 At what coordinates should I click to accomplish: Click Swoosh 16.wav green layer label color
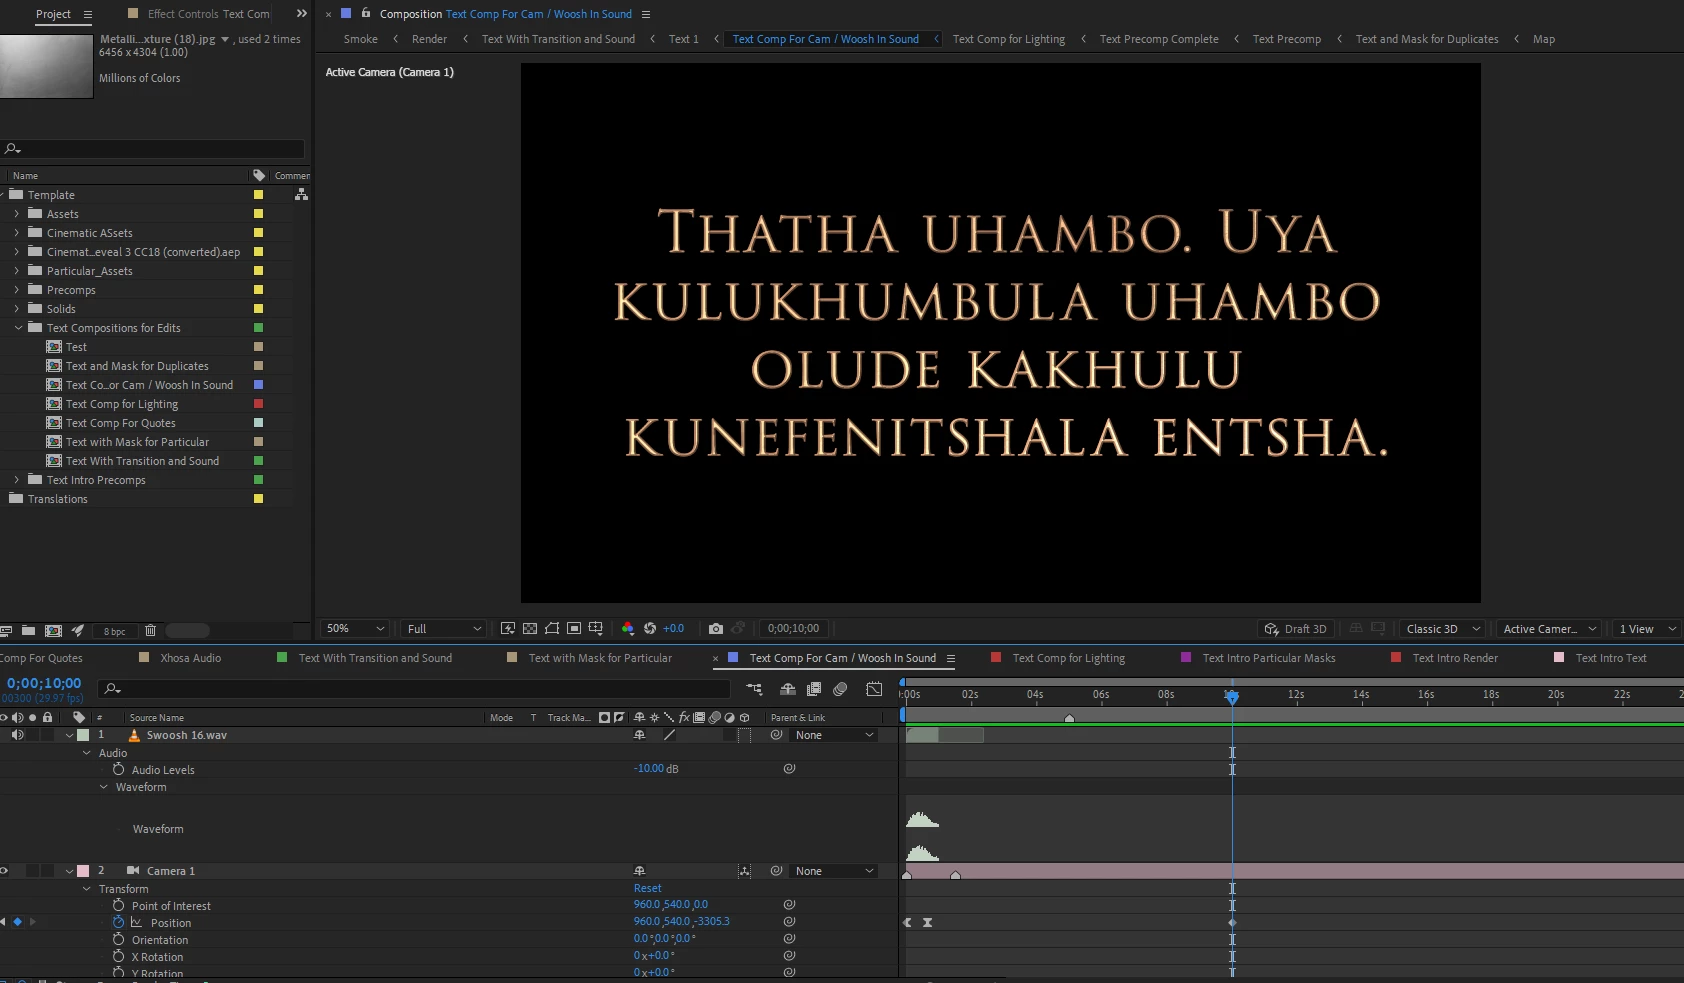click(x=83, y=735)
